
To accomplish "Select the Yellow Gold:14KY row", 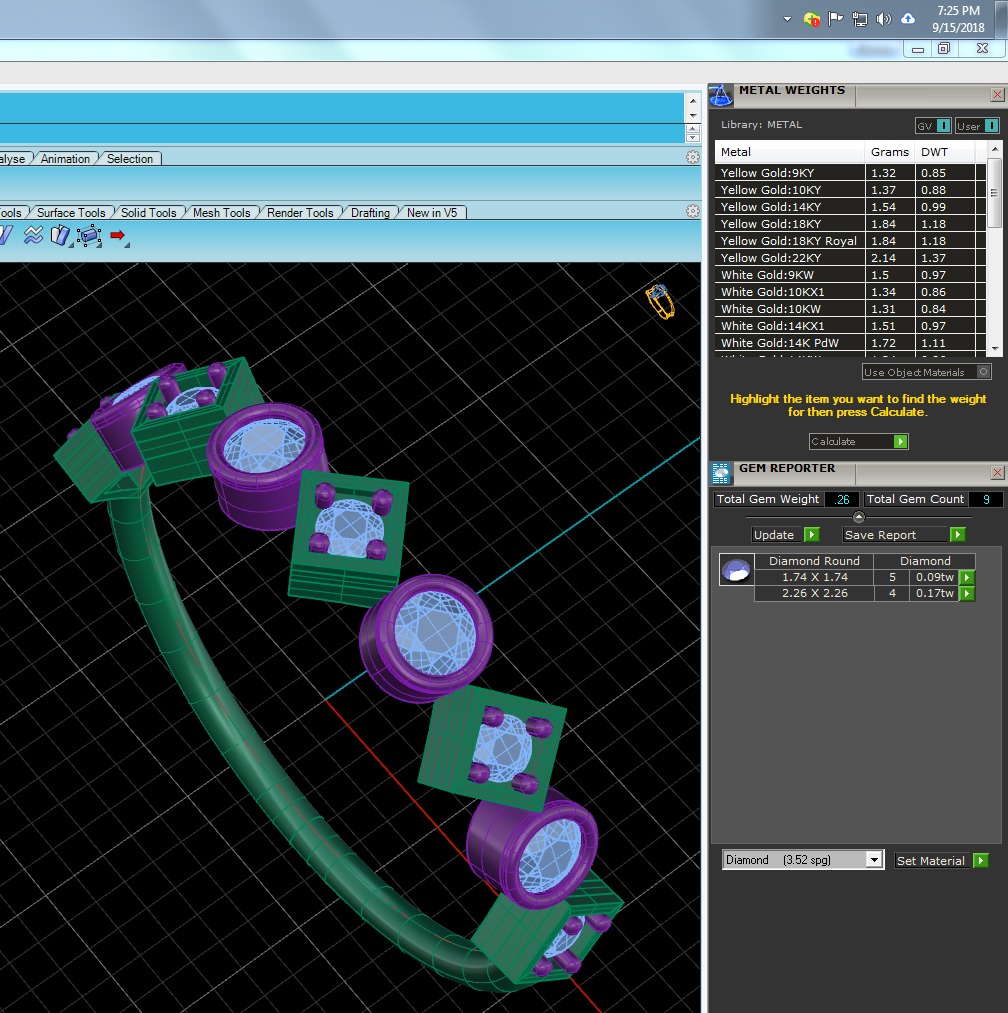I will coord(850,207).
